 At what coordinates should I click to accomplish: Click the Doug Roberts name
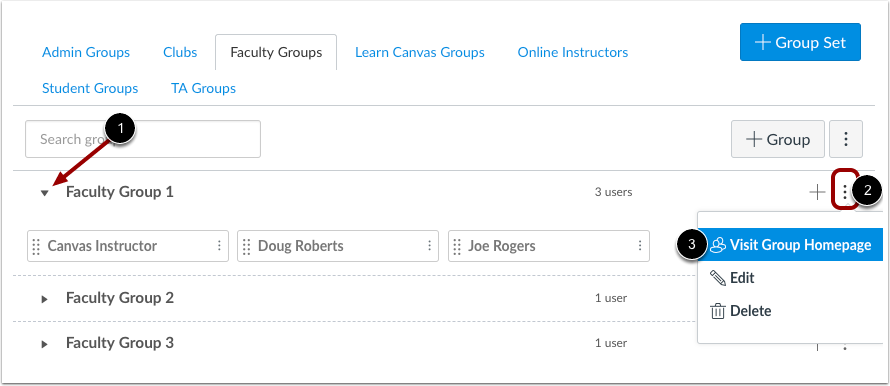click(x=301, y=246)
